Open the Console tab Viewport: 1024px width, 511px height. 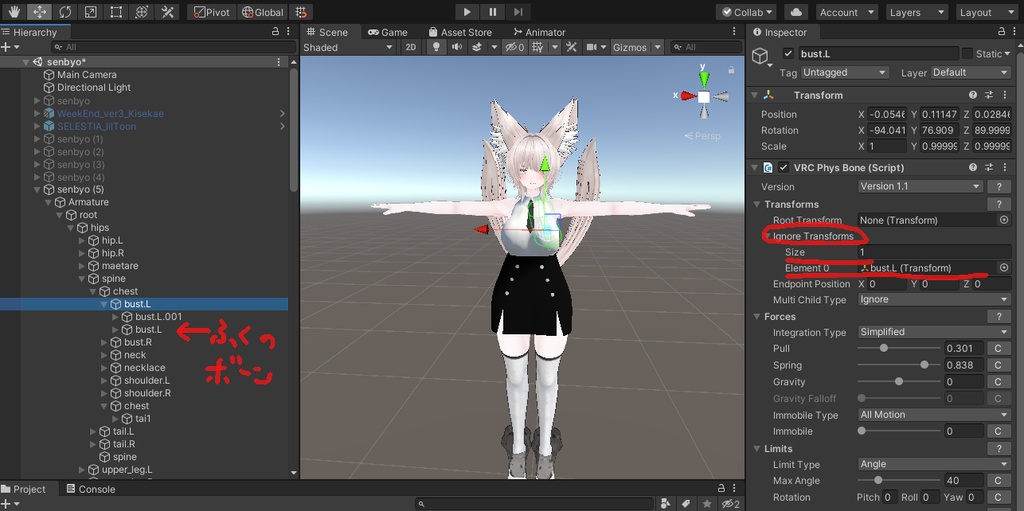91,489
